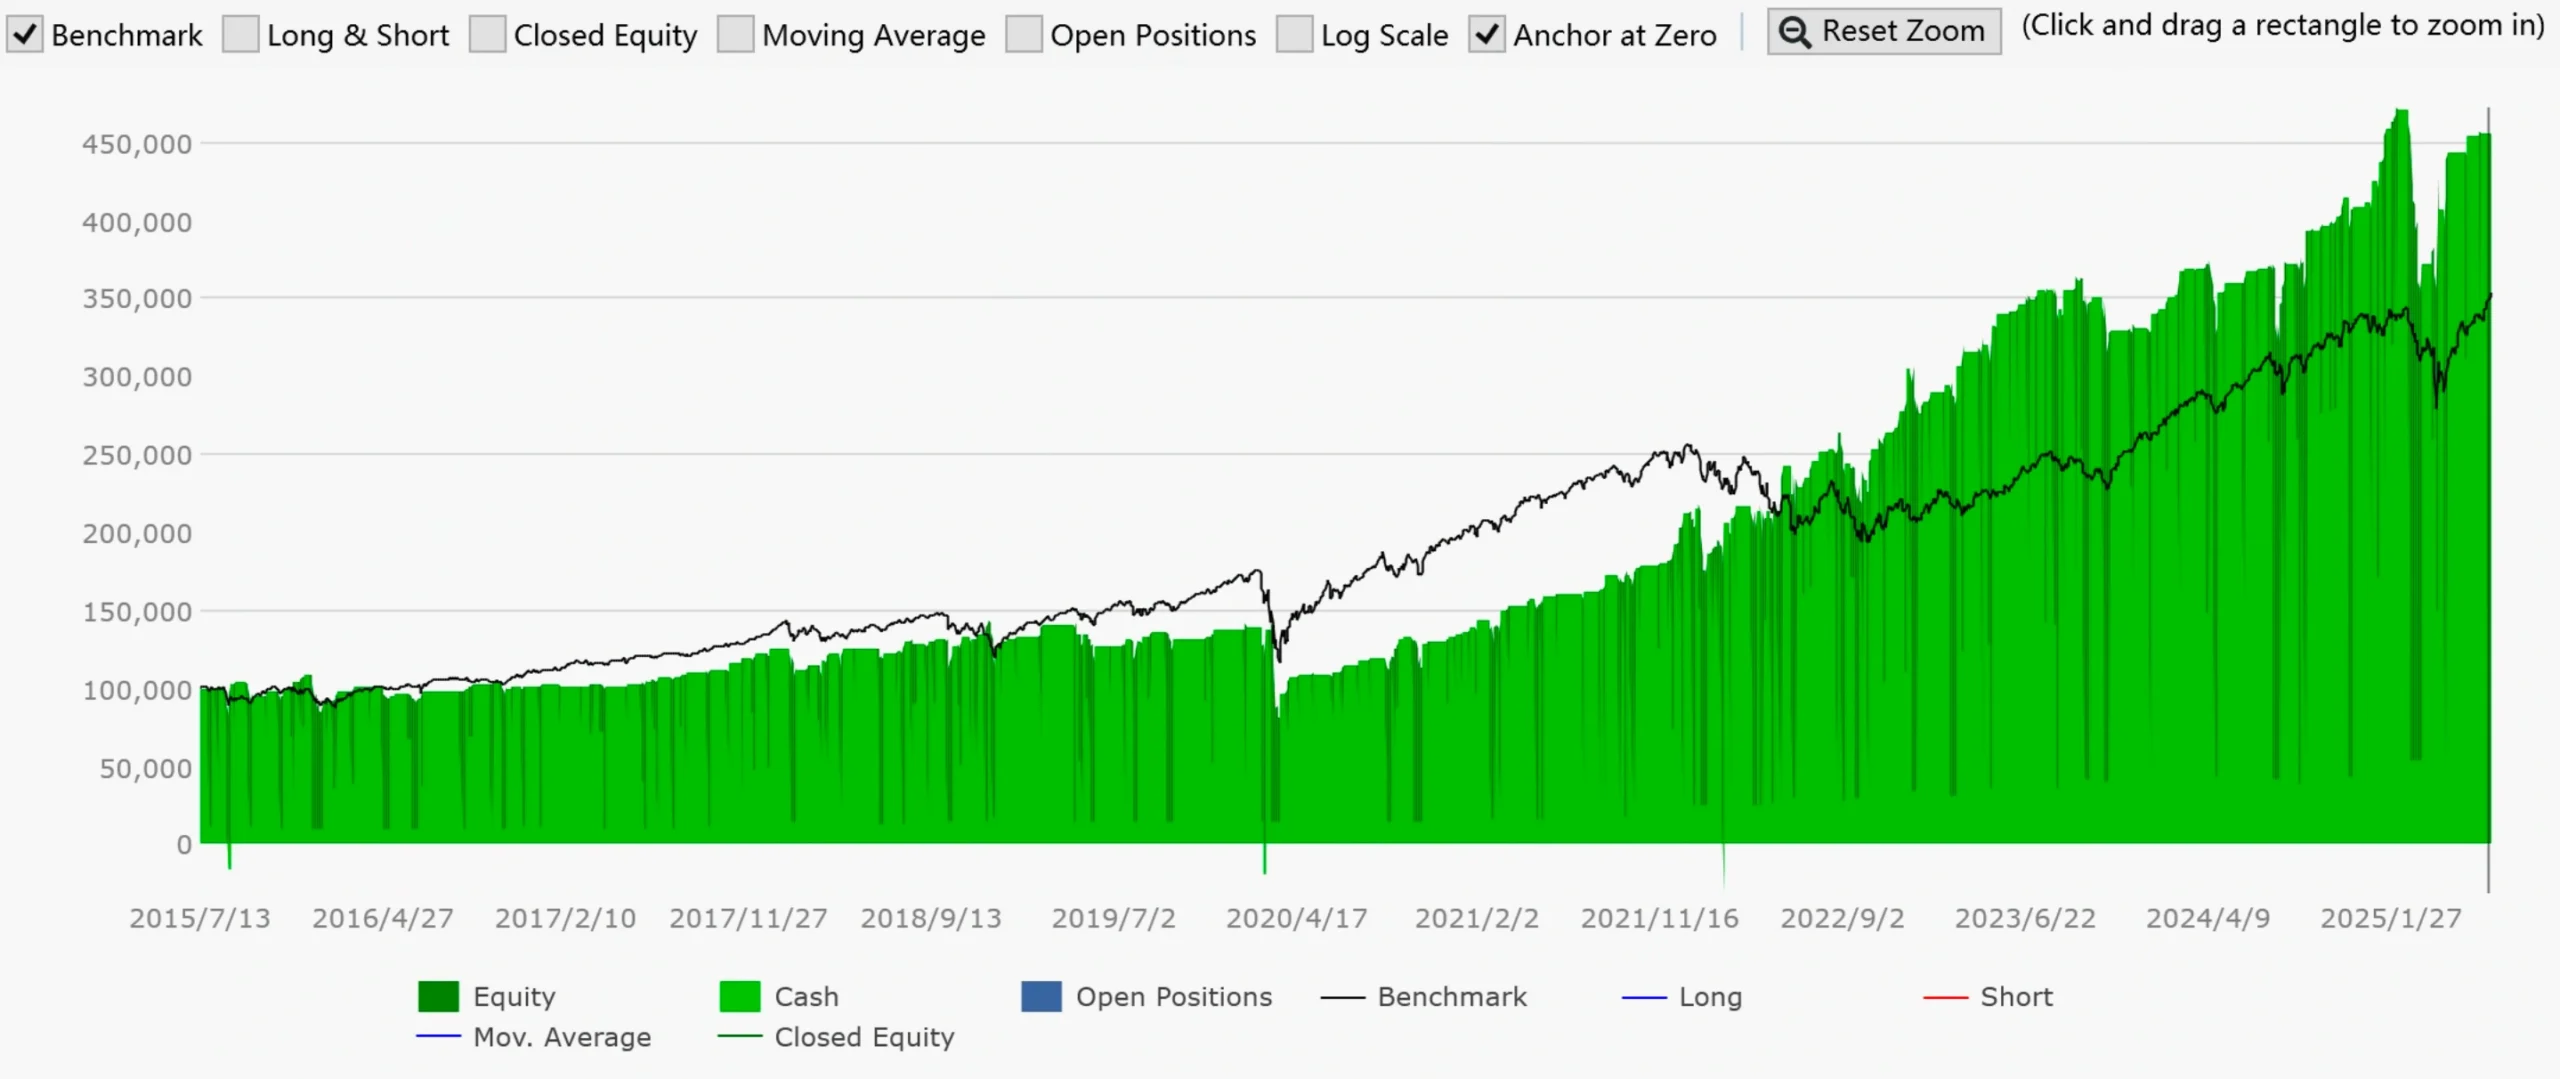Viewport: 2560px width, 1079px height.
Task: Toggle the Log Scale checkbox
Action: [x=1294, y=35]
